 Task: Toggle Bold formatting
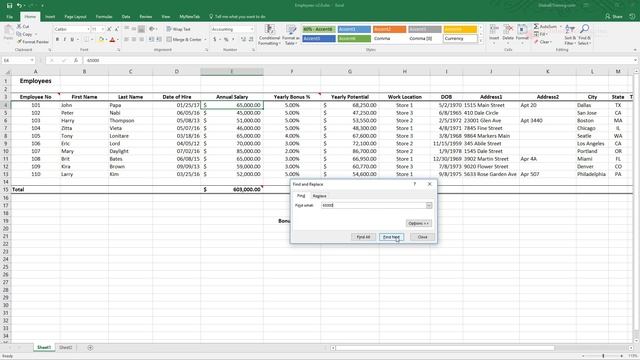(x=57, y=40)
